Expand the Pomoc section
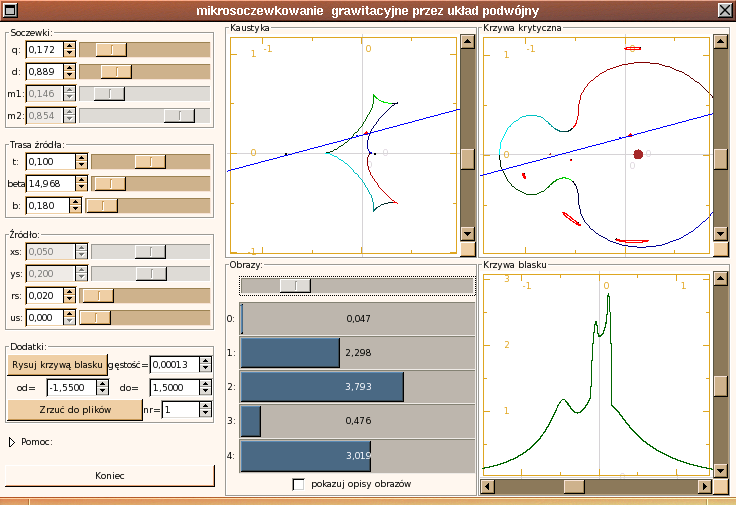 pos(12,442)
